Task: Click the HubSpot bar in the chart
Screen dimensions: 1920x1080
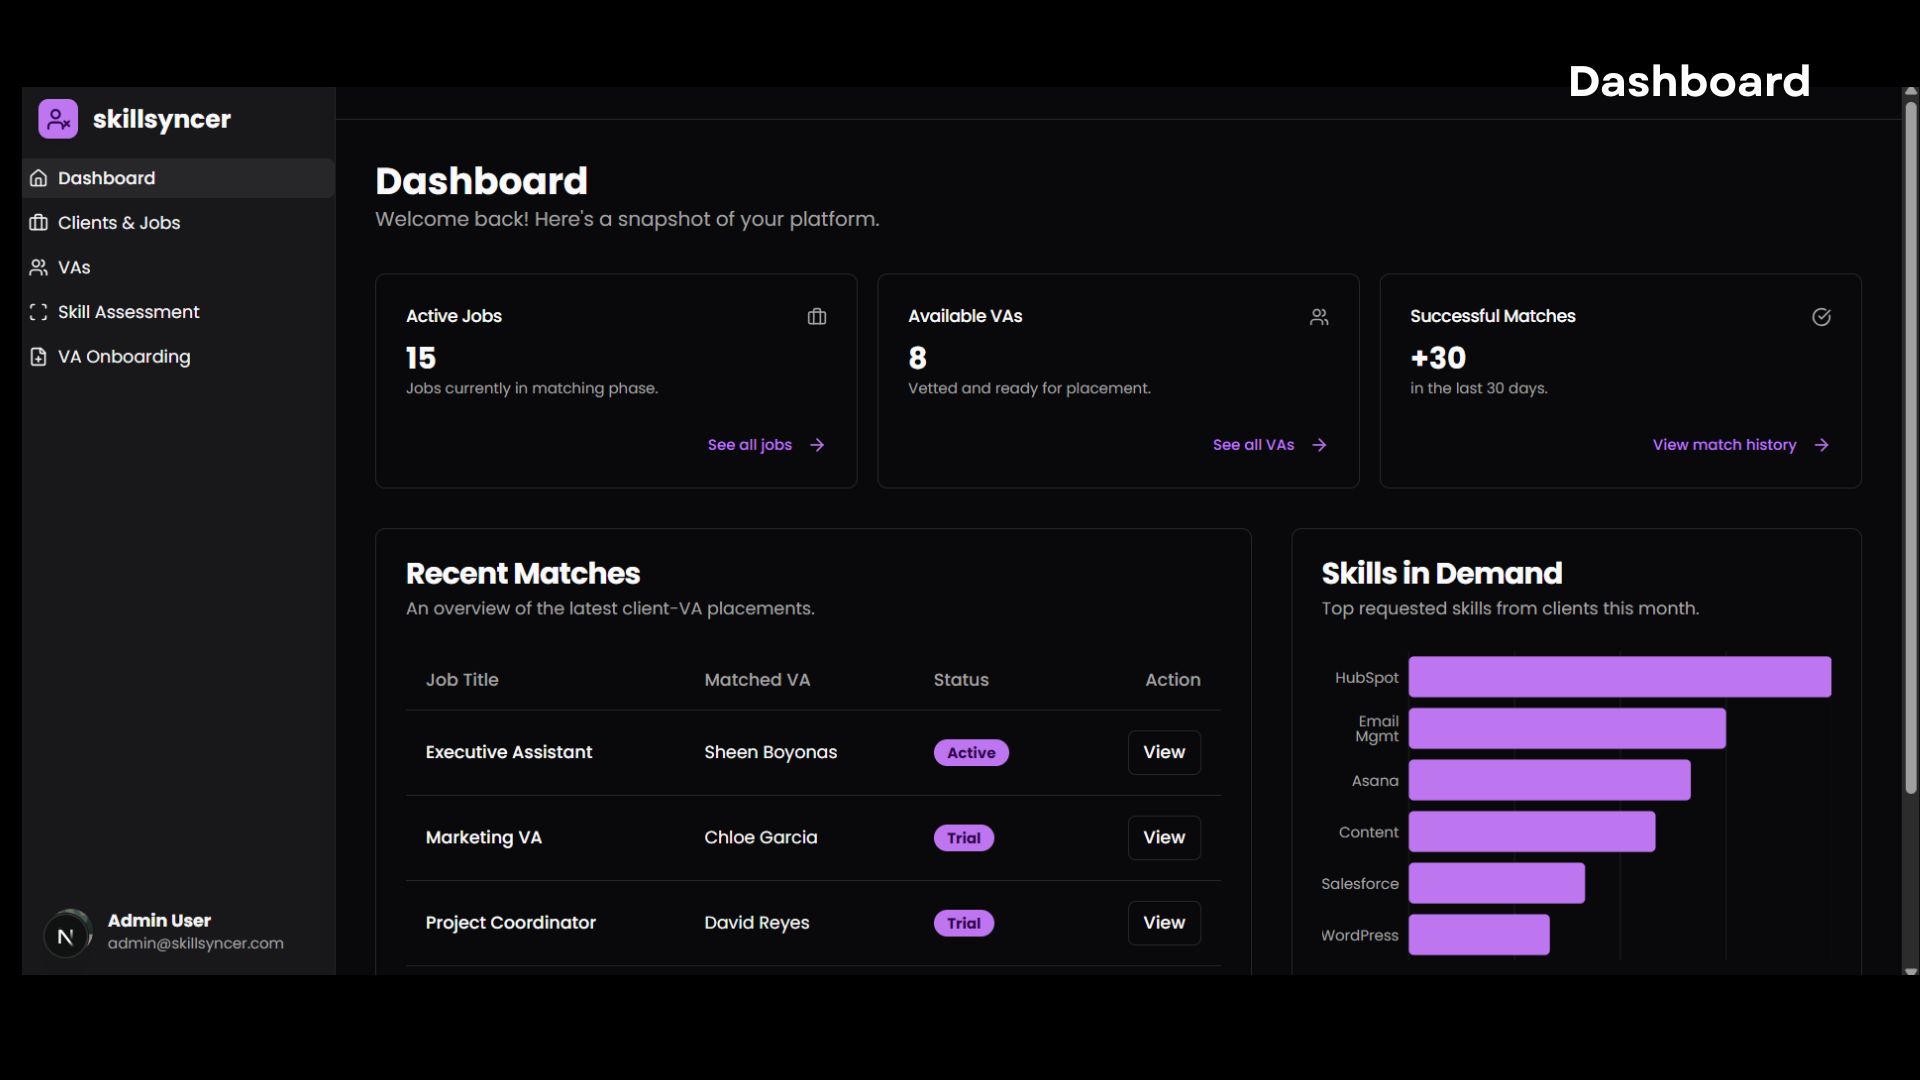Action: click(1619, 677)
